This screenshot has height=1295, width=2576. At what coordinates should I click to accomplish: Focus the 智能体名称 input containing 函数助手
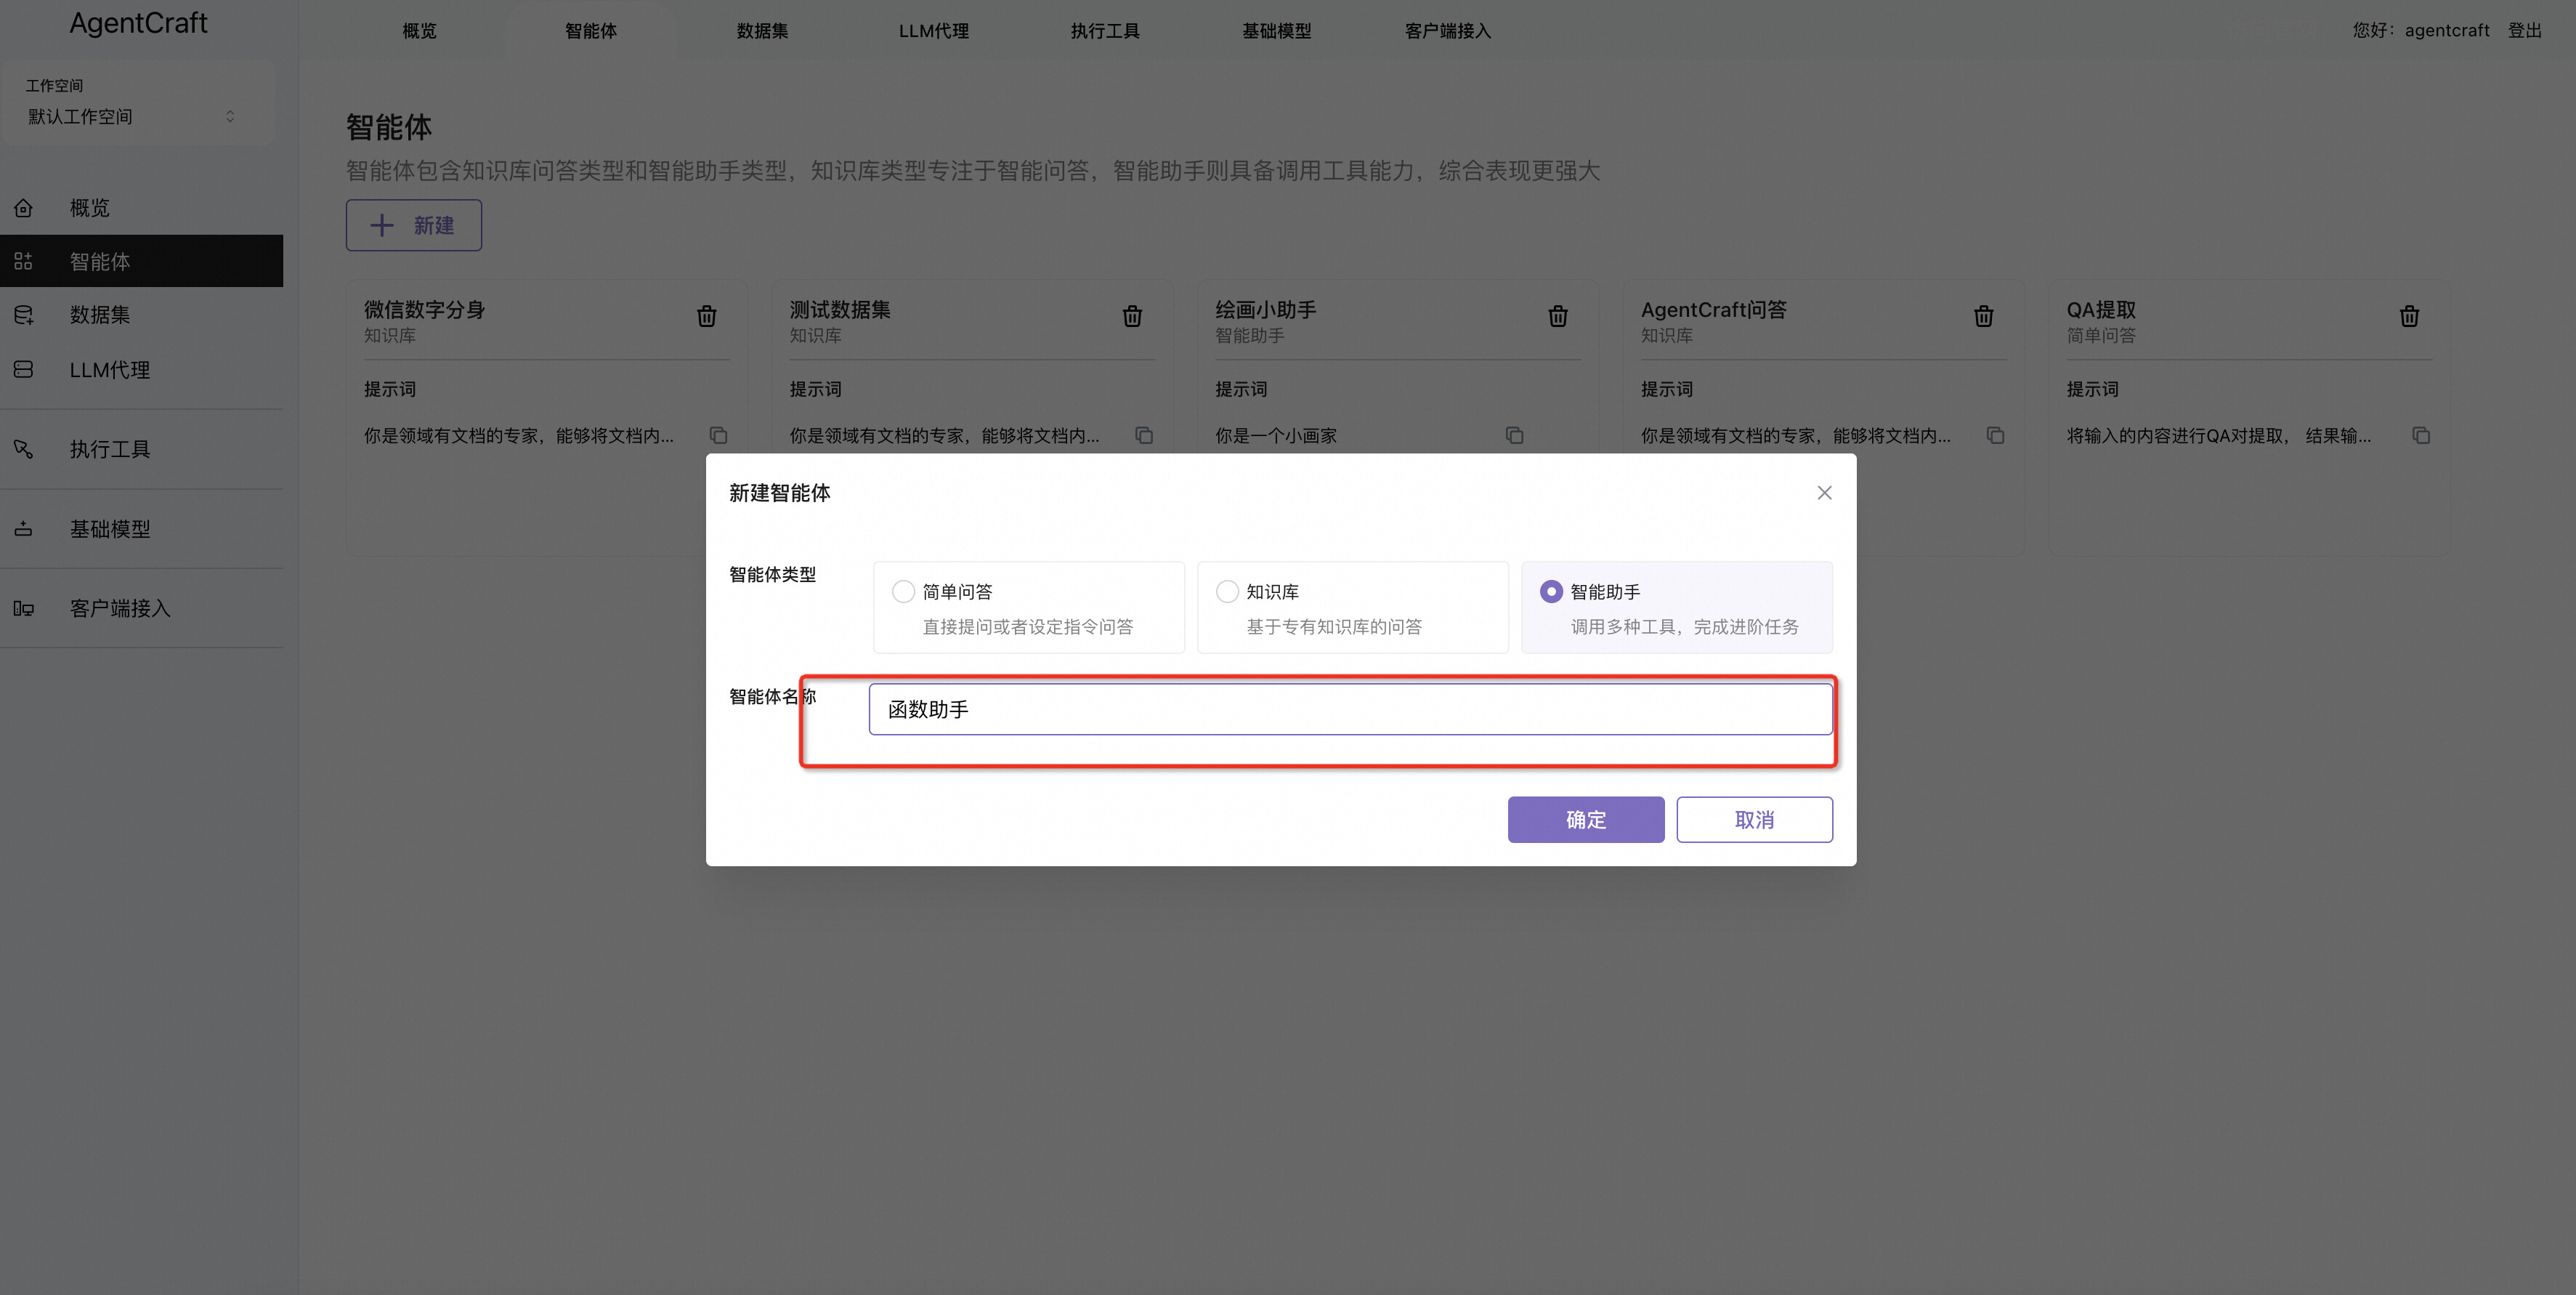click(1350, 709)
